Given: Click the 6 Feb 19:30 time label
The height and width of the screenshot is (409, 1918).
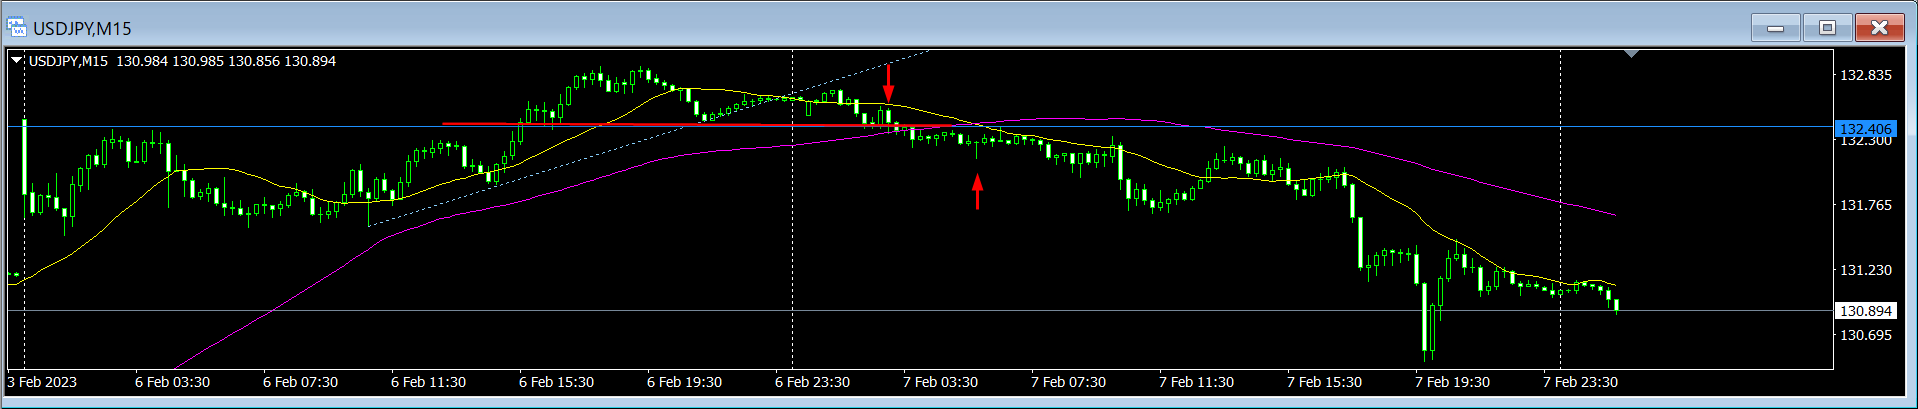Looking at the screenshot, I should (x=685, y=382).
